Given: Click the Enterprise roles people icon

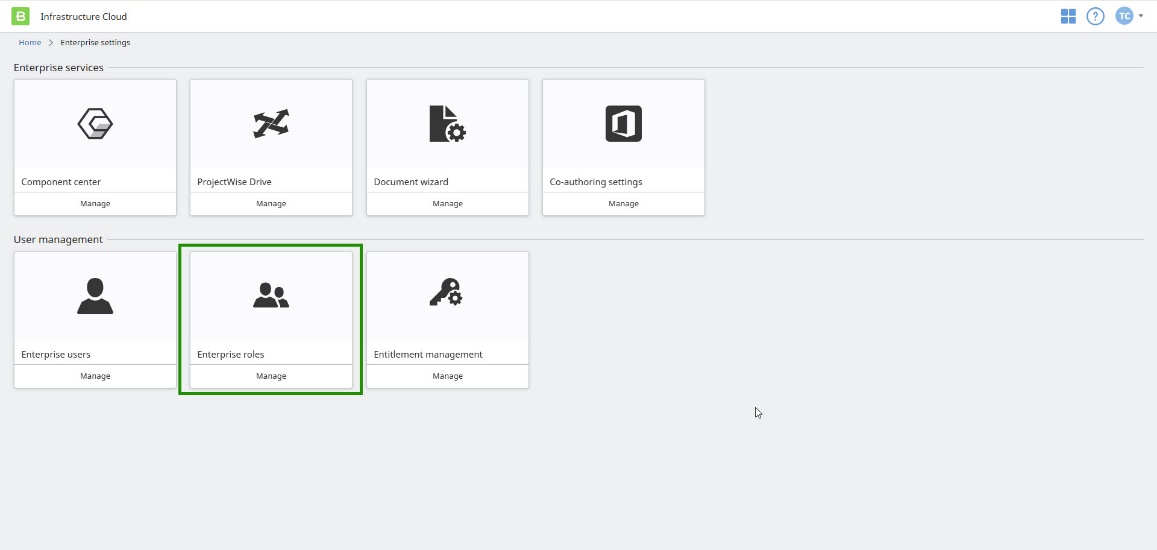Looking at the screenshot, I should 271,295.
